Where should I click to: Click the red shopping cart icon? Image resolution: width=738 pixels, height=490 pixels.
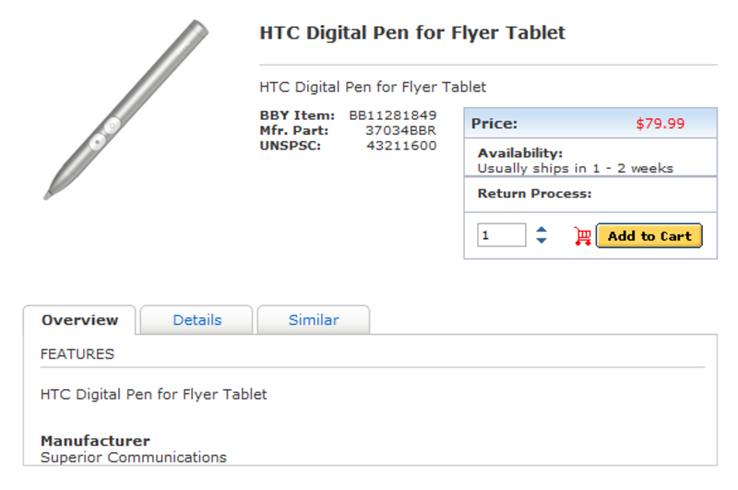click(x=583, y=236)
